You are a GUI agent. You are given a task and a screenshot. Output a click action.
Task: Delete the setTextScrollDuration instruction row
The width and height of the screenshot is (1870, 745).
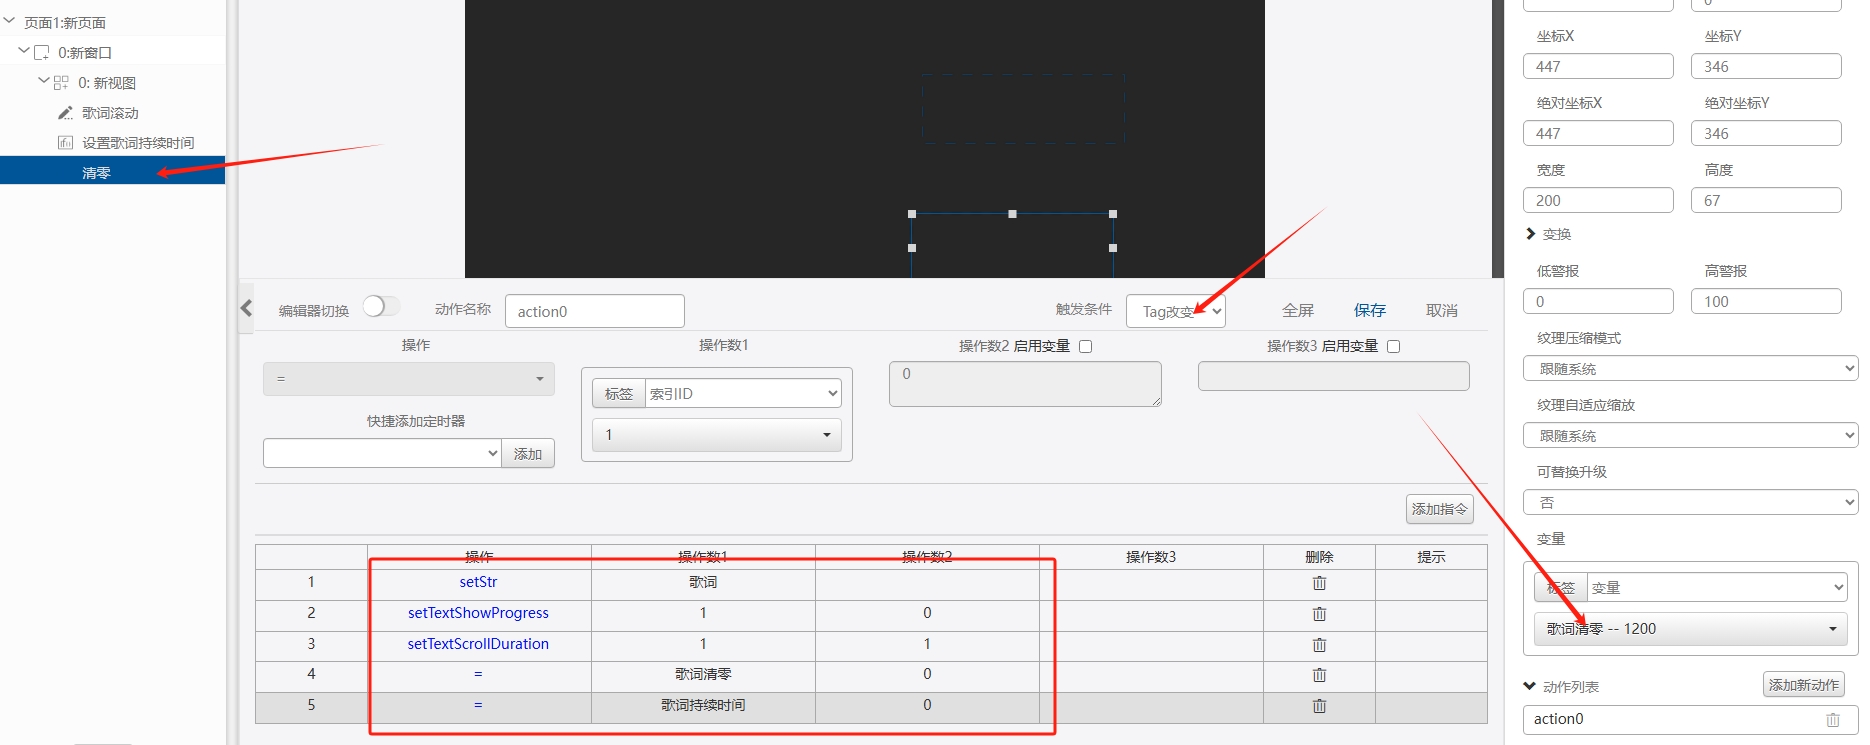coord(1319,645)
